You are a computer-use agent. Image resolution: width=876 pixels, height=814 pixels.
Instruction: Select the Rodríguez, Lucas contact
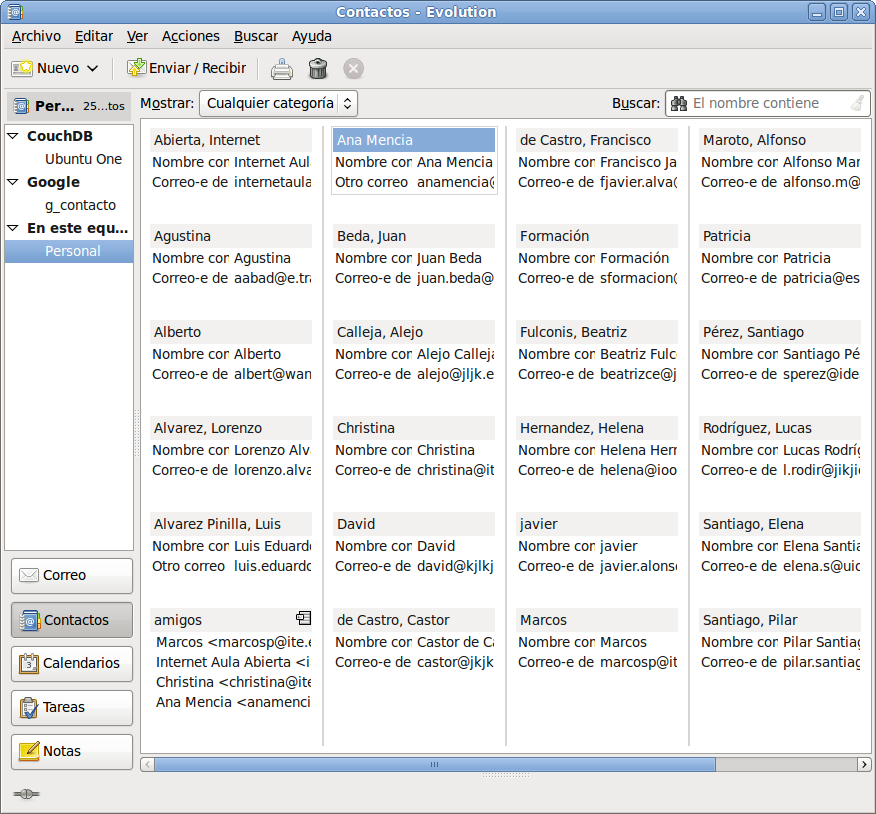click(780, 429)
